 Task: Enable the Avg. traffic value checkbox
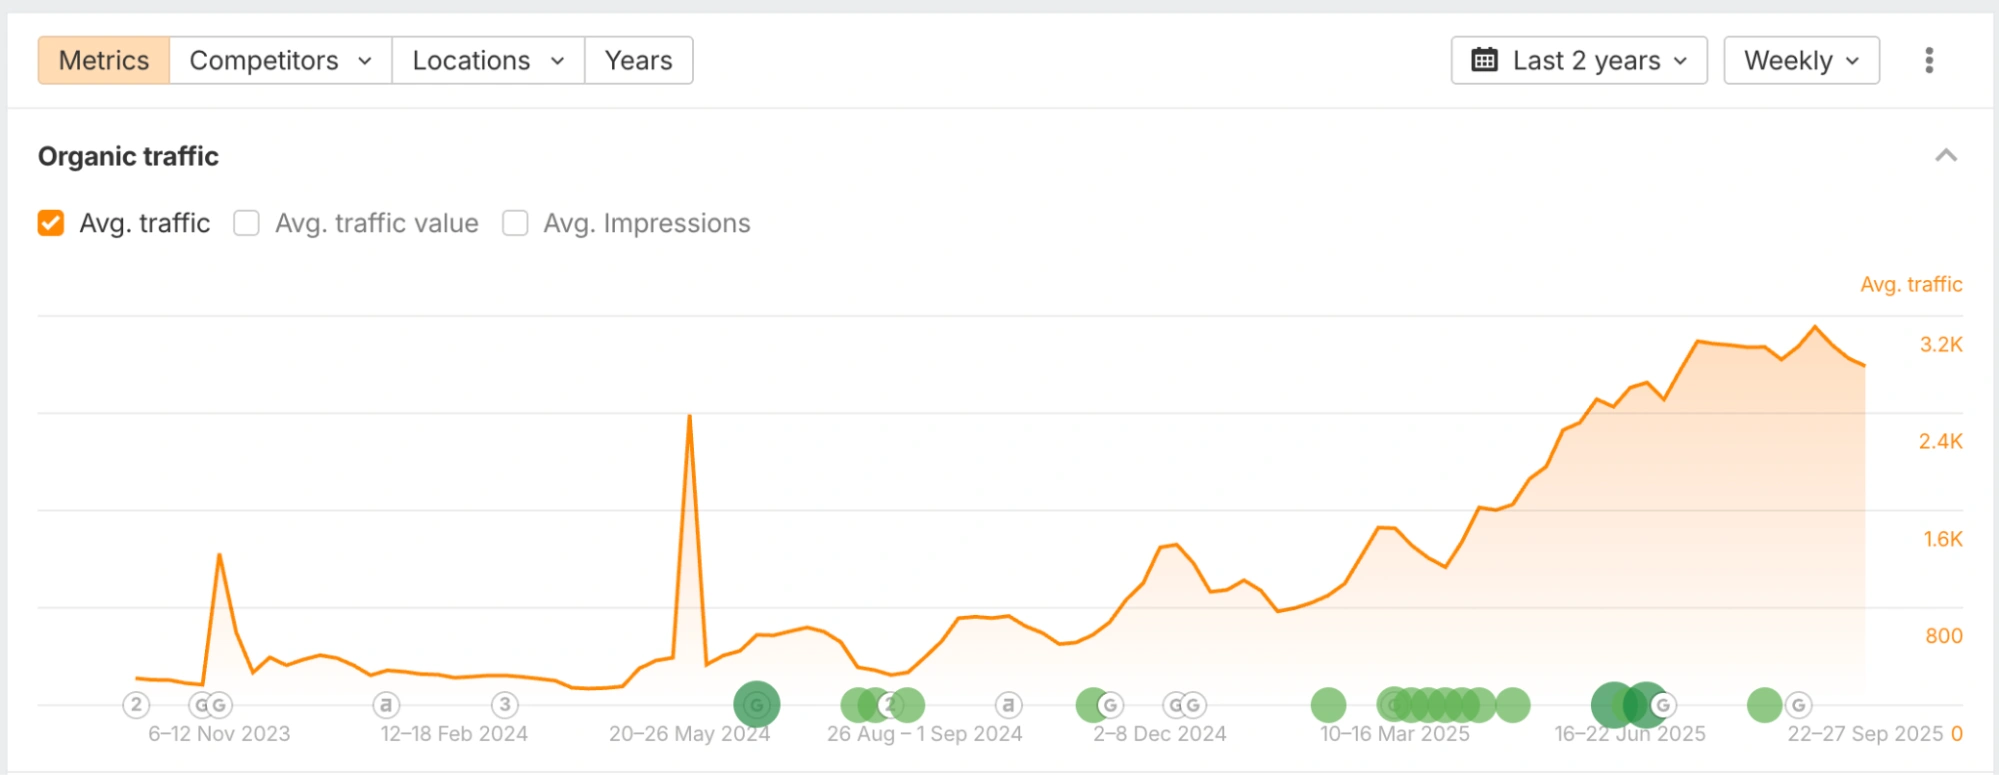[x=246, y=223]
